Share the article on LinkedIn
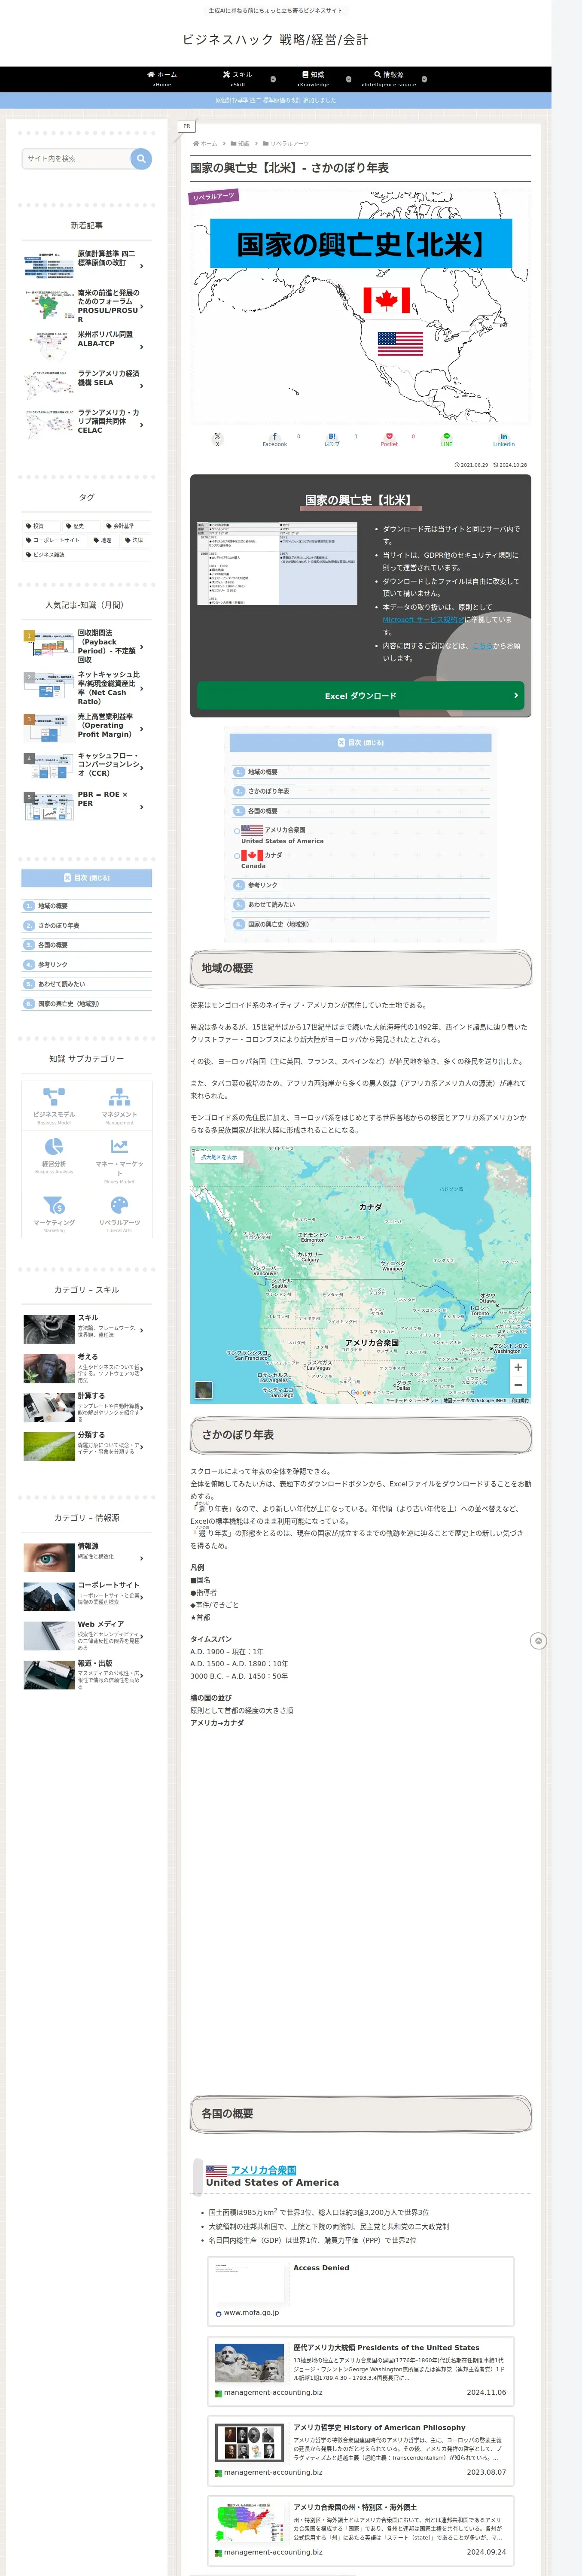582x2576 pixels. (504, 439)
